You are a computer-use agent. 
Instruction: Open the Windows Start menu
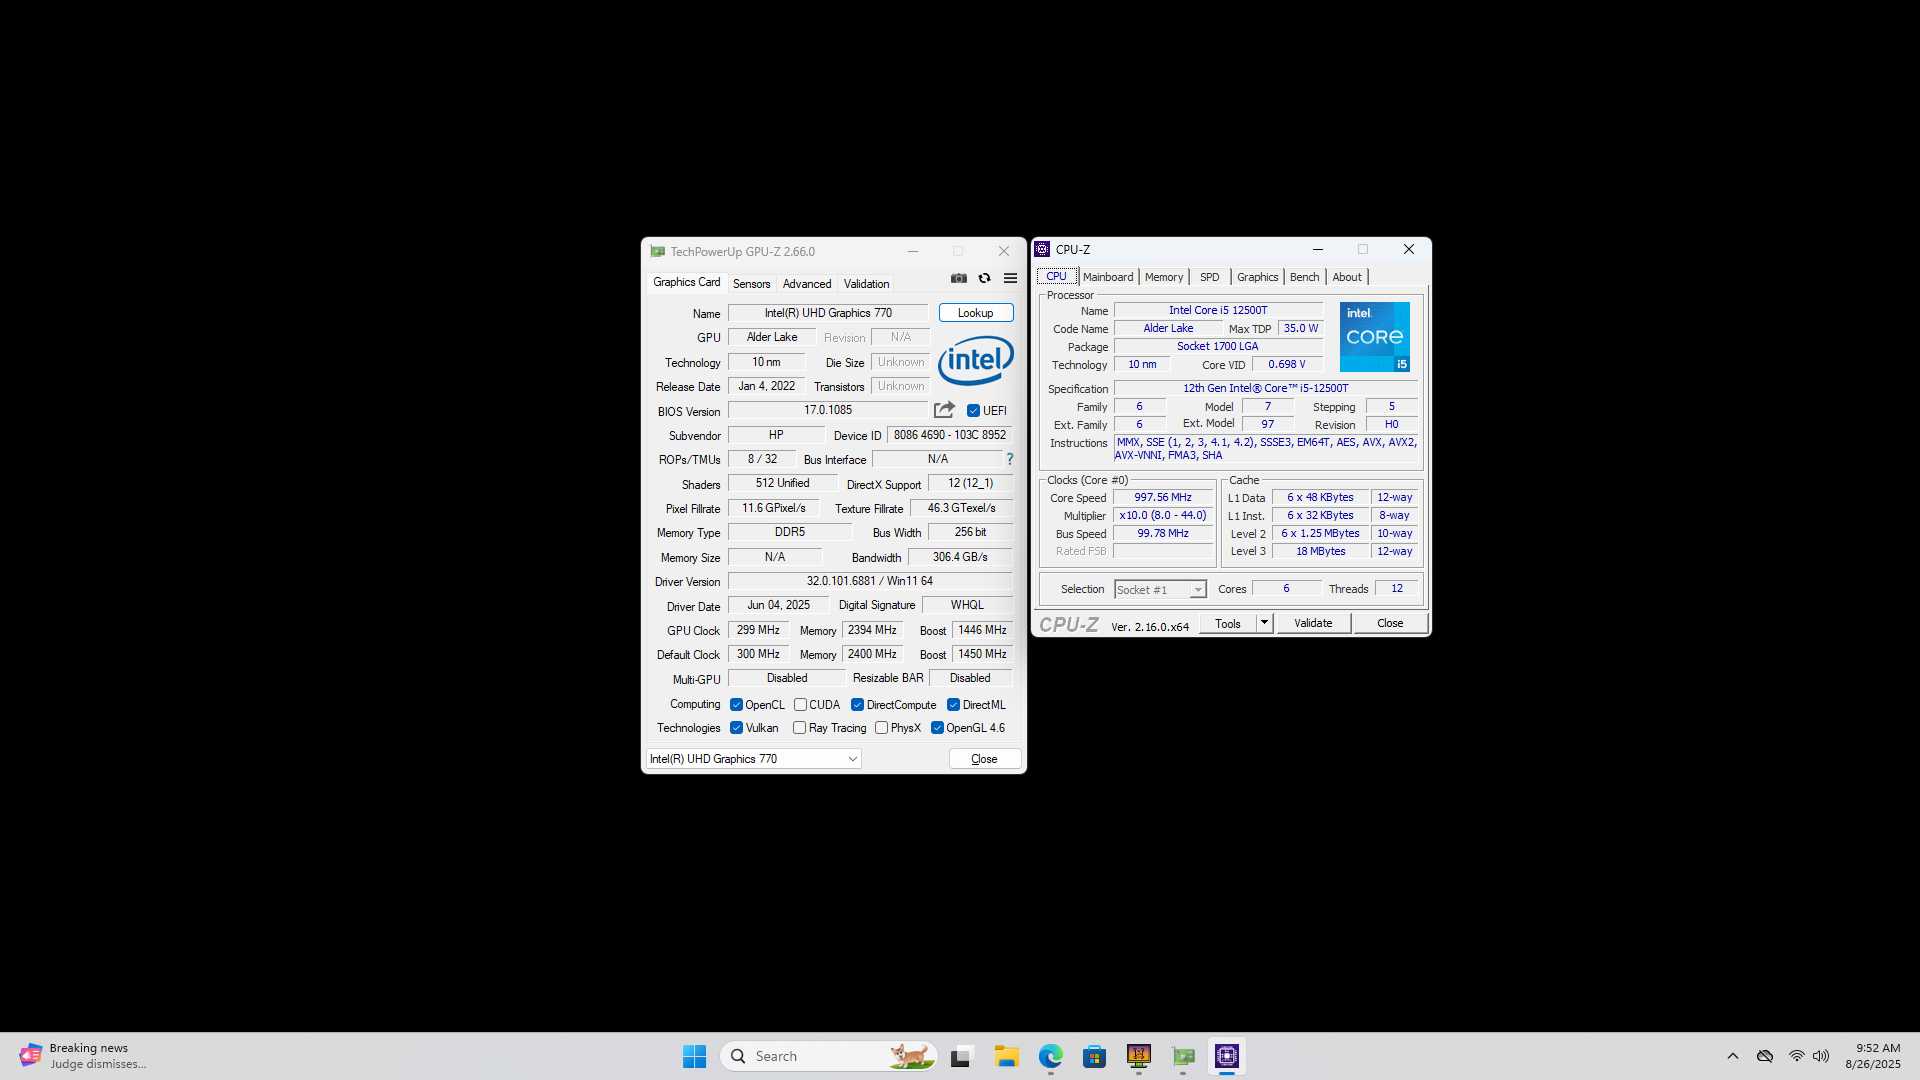694,1056
